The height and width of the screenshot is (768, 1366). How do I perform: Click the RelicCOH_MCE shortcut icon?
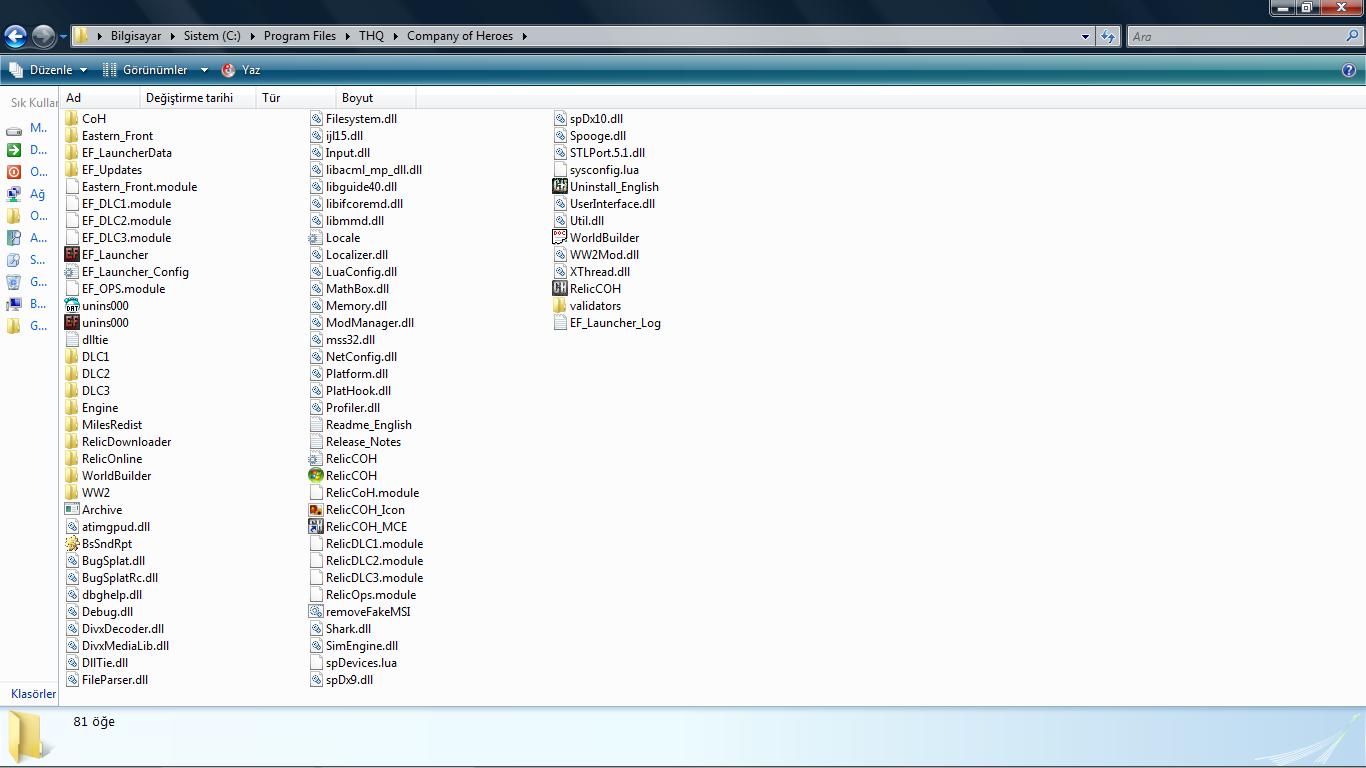tap(316, 527)
